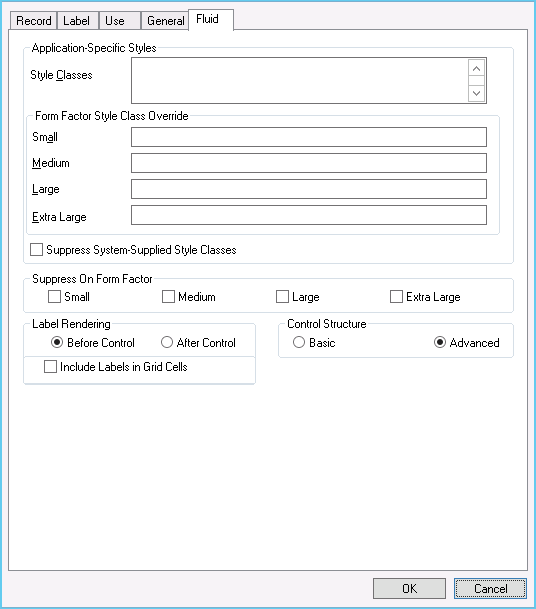Open the General tab
This screenshot has width=536, height=609.
(x=165, y=21)
